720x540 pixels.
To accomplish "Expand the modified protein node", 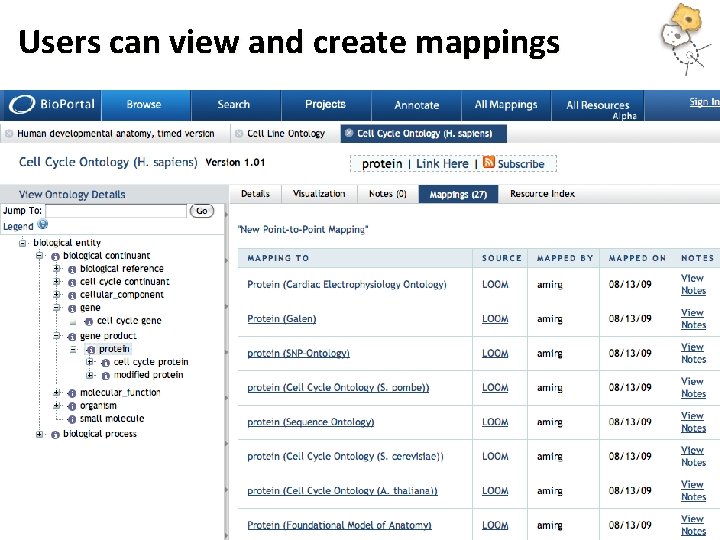I will (90, 375).
